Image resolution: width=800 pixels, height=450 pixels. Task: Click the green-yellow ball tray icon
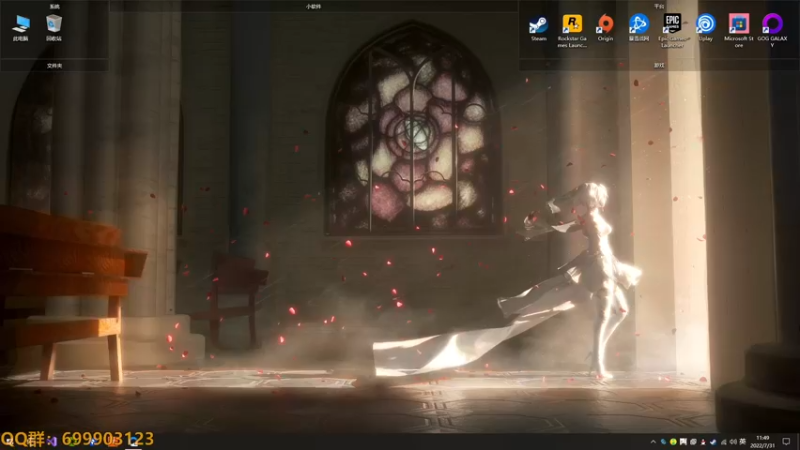click(x=673, y=442)
